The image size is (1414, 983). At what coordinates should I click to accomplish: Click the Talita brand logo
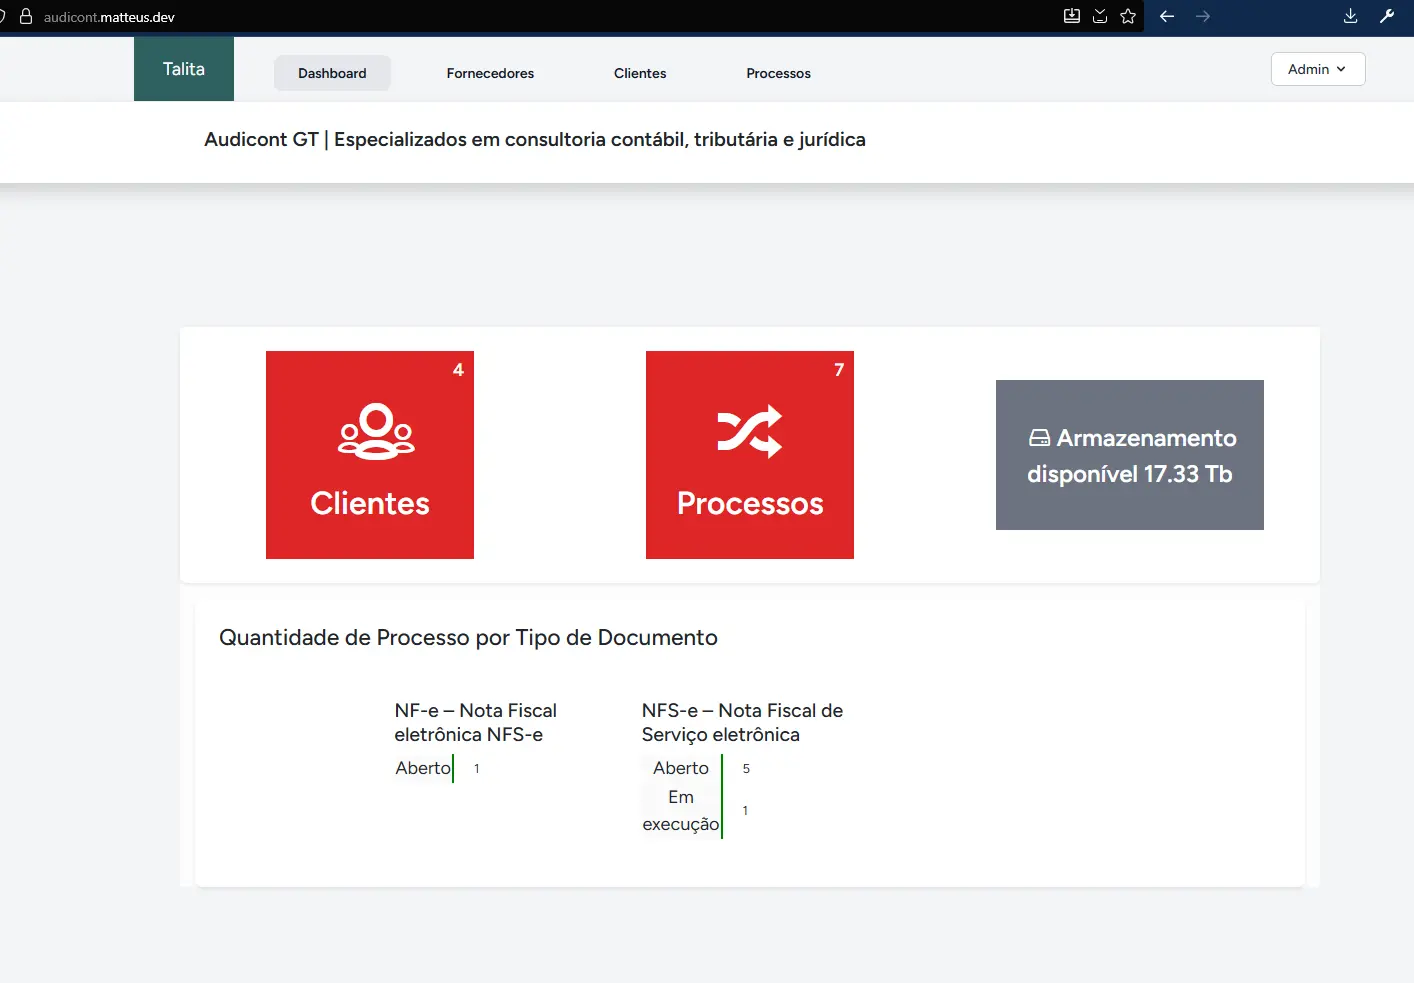pos(184,69)
